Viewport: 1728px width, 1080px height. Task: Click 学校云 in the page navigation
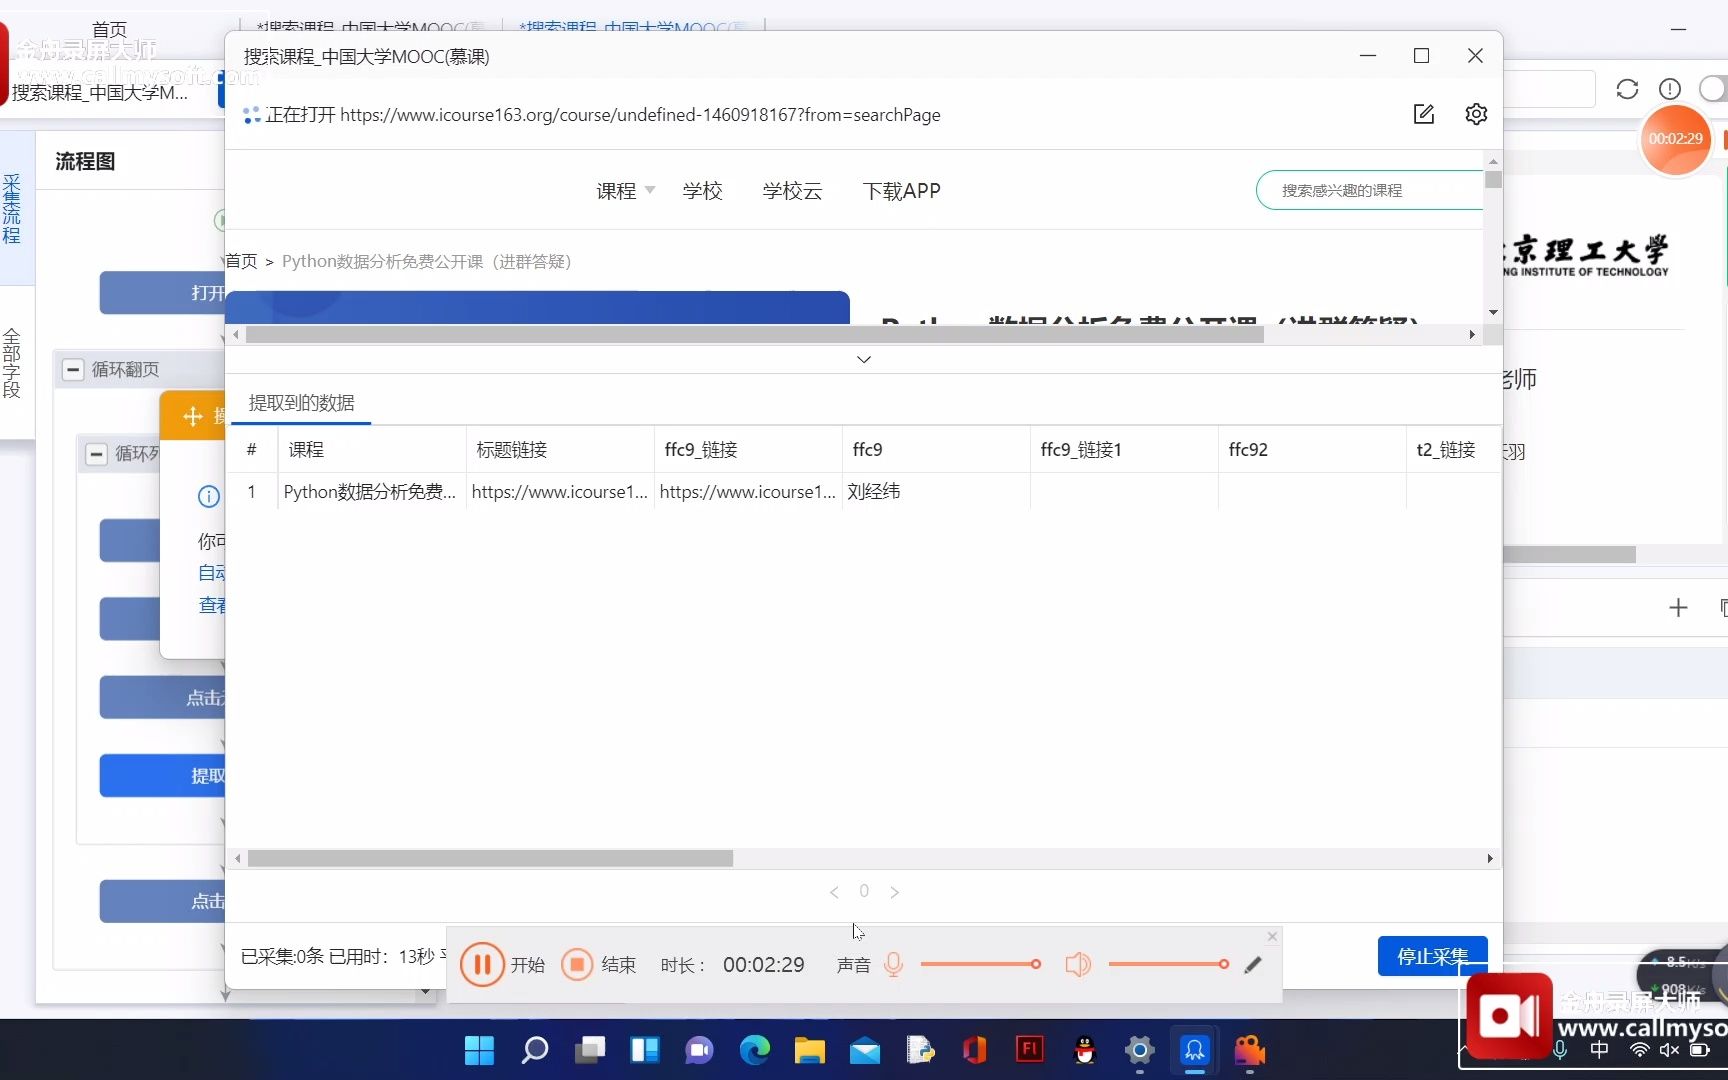(x=792, y=191)
